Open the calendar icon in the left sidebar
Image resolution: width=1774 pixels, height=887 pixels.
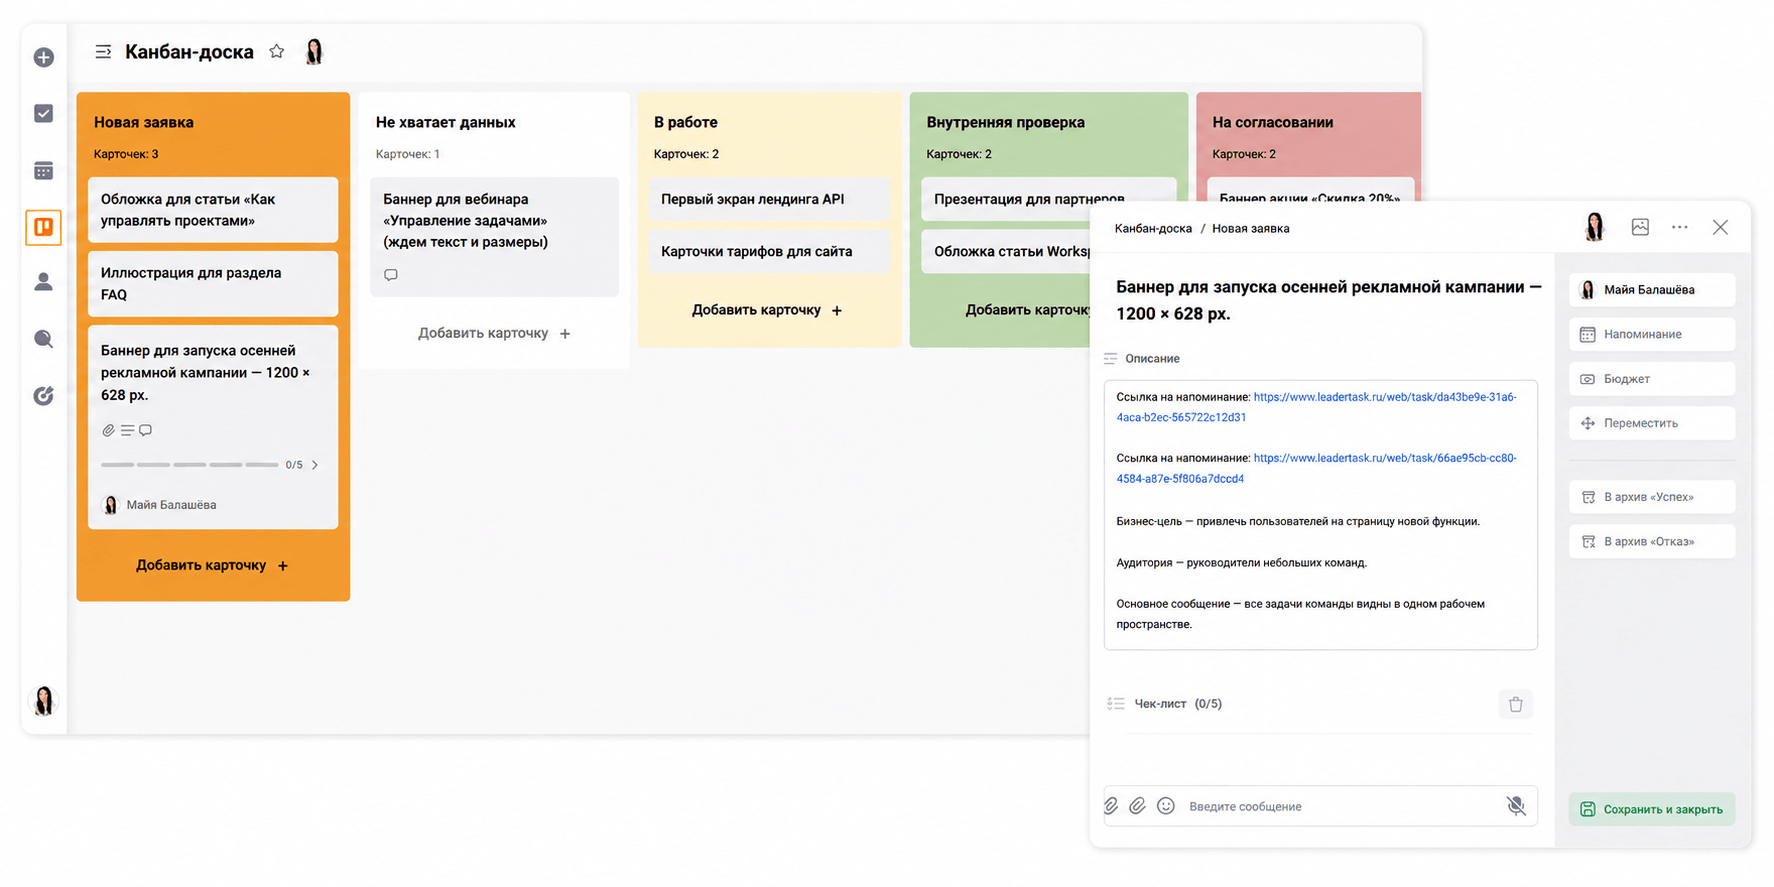pos(44,171)
